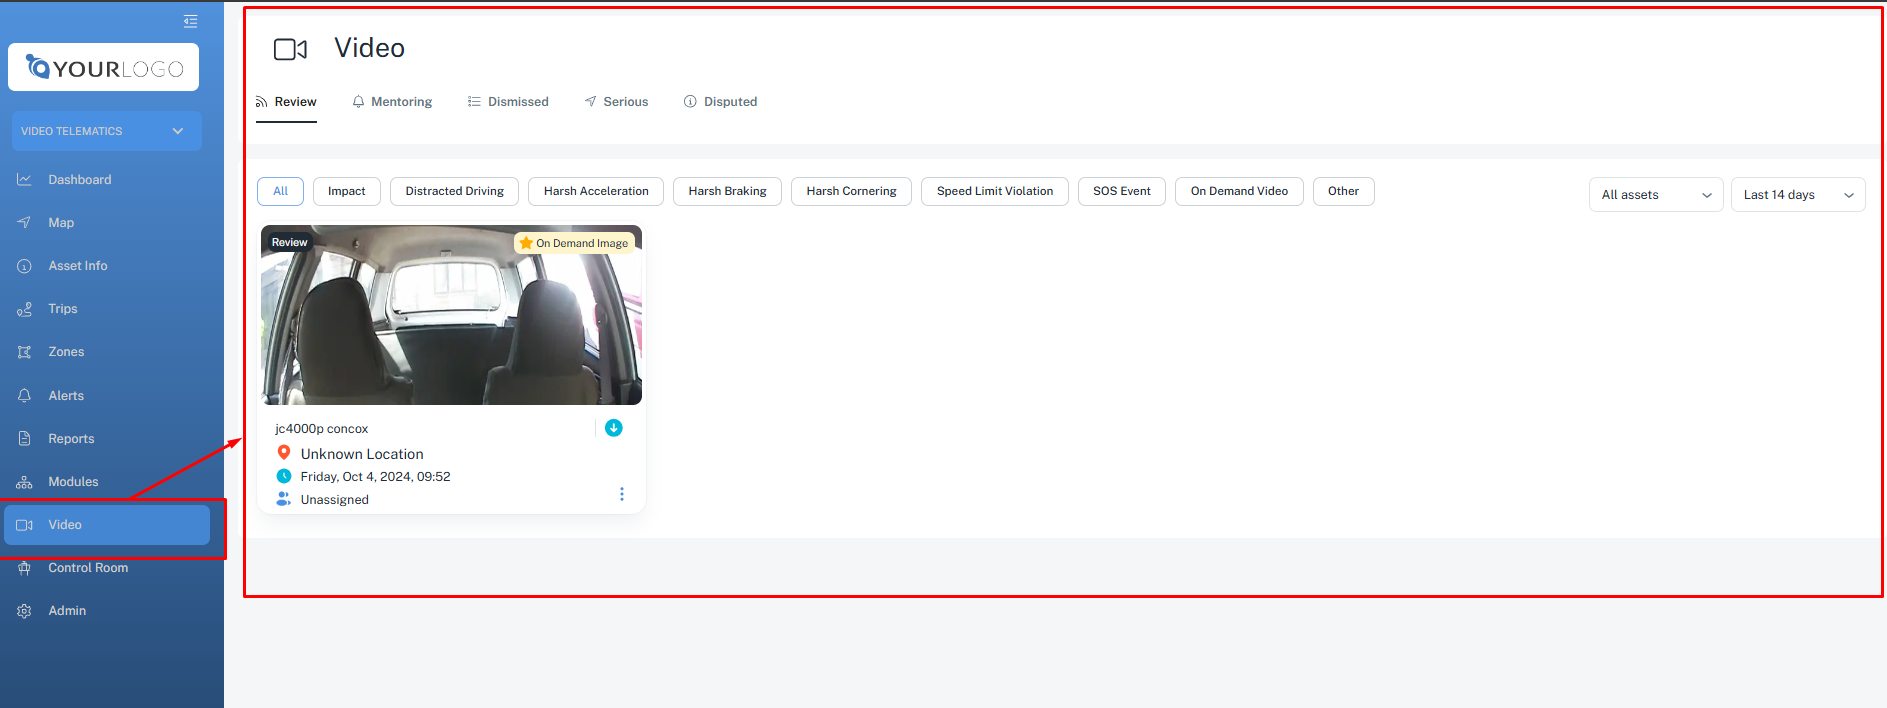The image size is (1887, 708).
Task: Click the Unknown Location text
Action: click(362, 454)
